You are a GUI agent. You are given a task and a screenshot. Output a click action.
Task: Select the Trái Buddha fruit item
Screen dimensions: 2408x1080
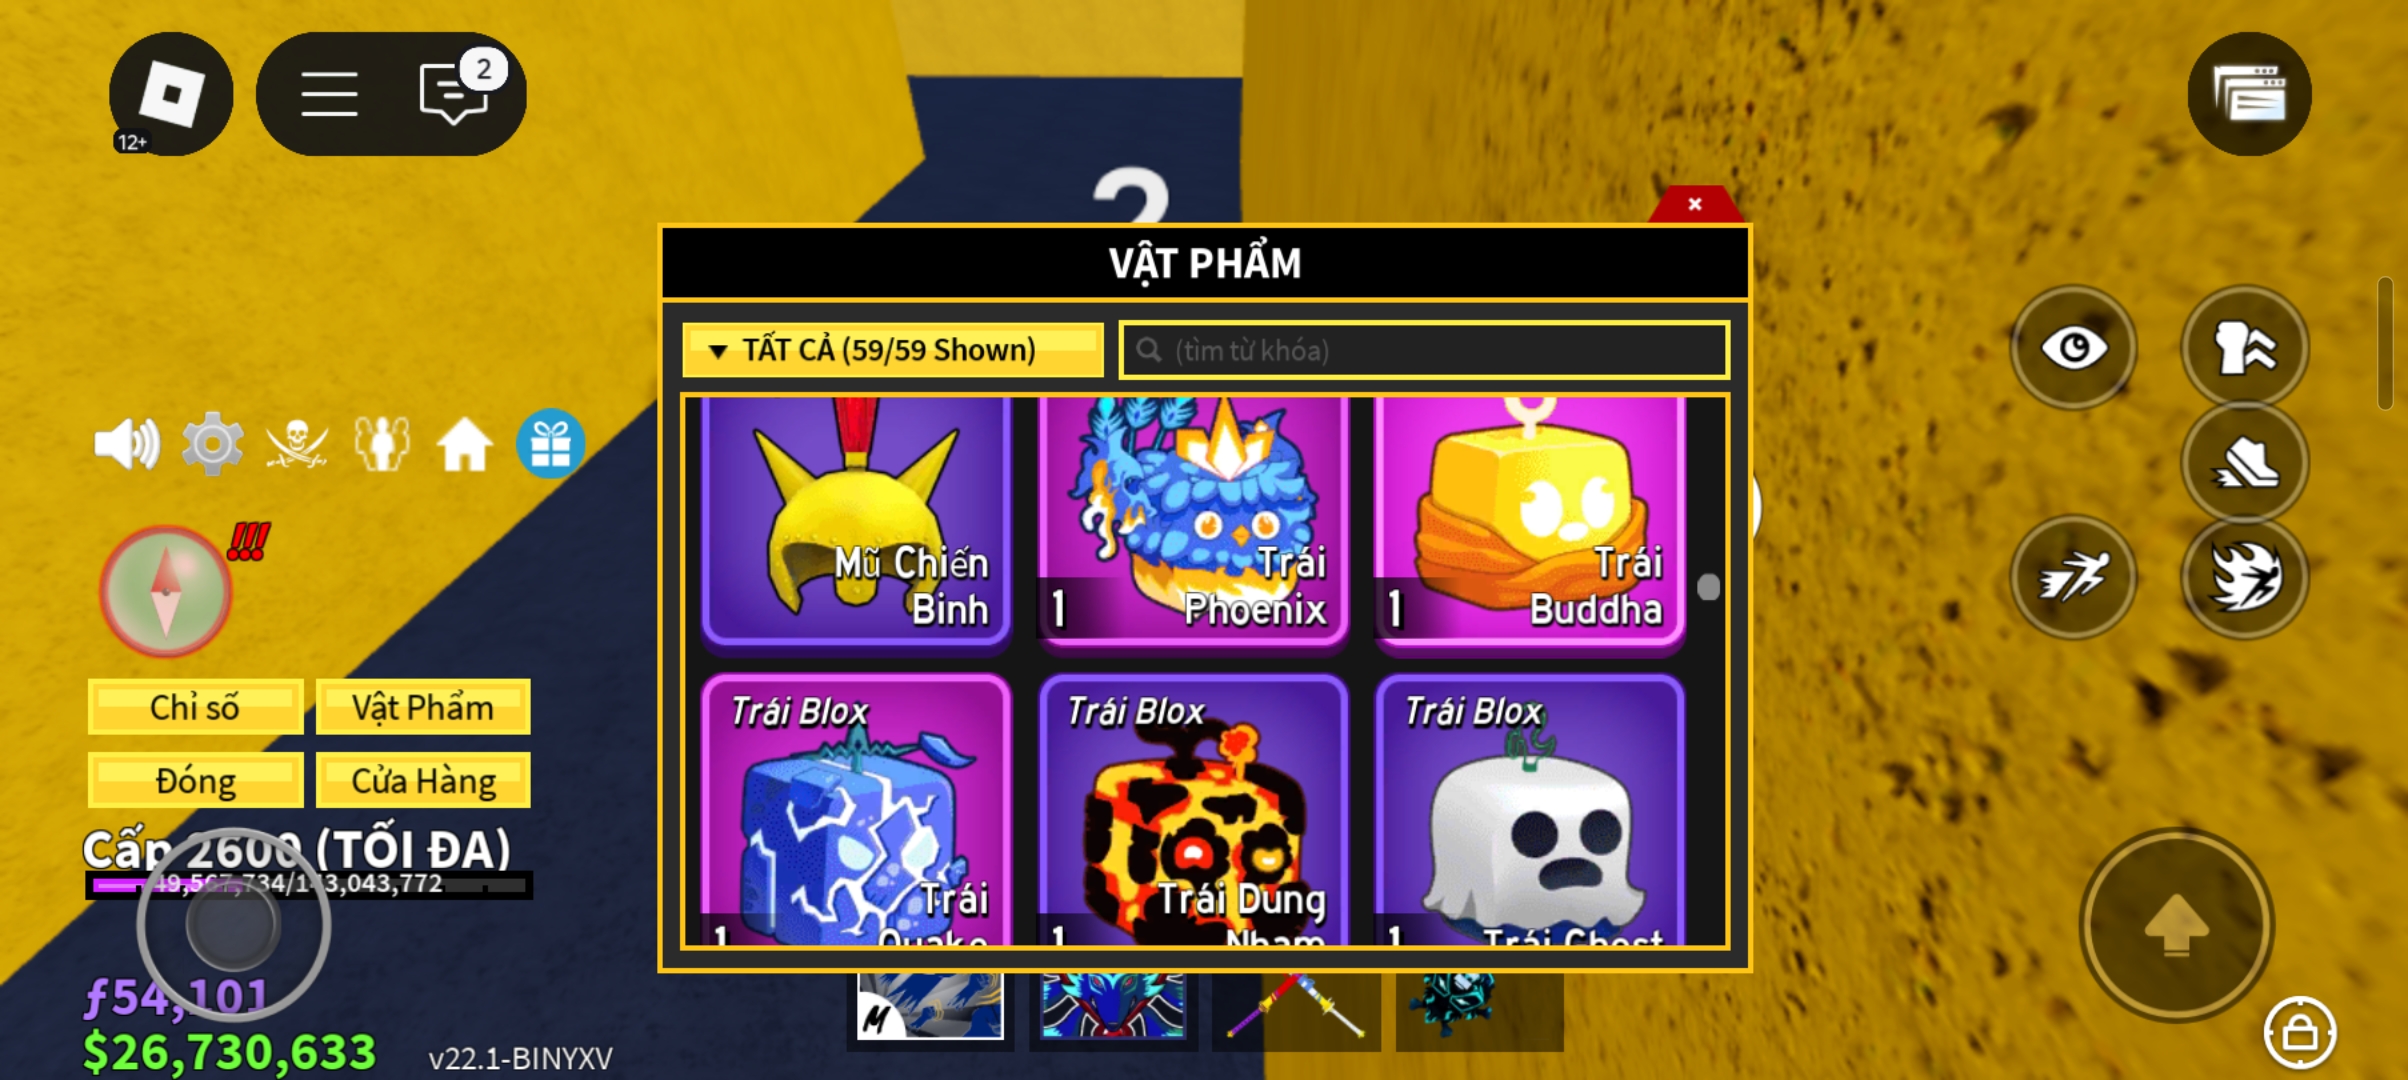(1530, 520)
